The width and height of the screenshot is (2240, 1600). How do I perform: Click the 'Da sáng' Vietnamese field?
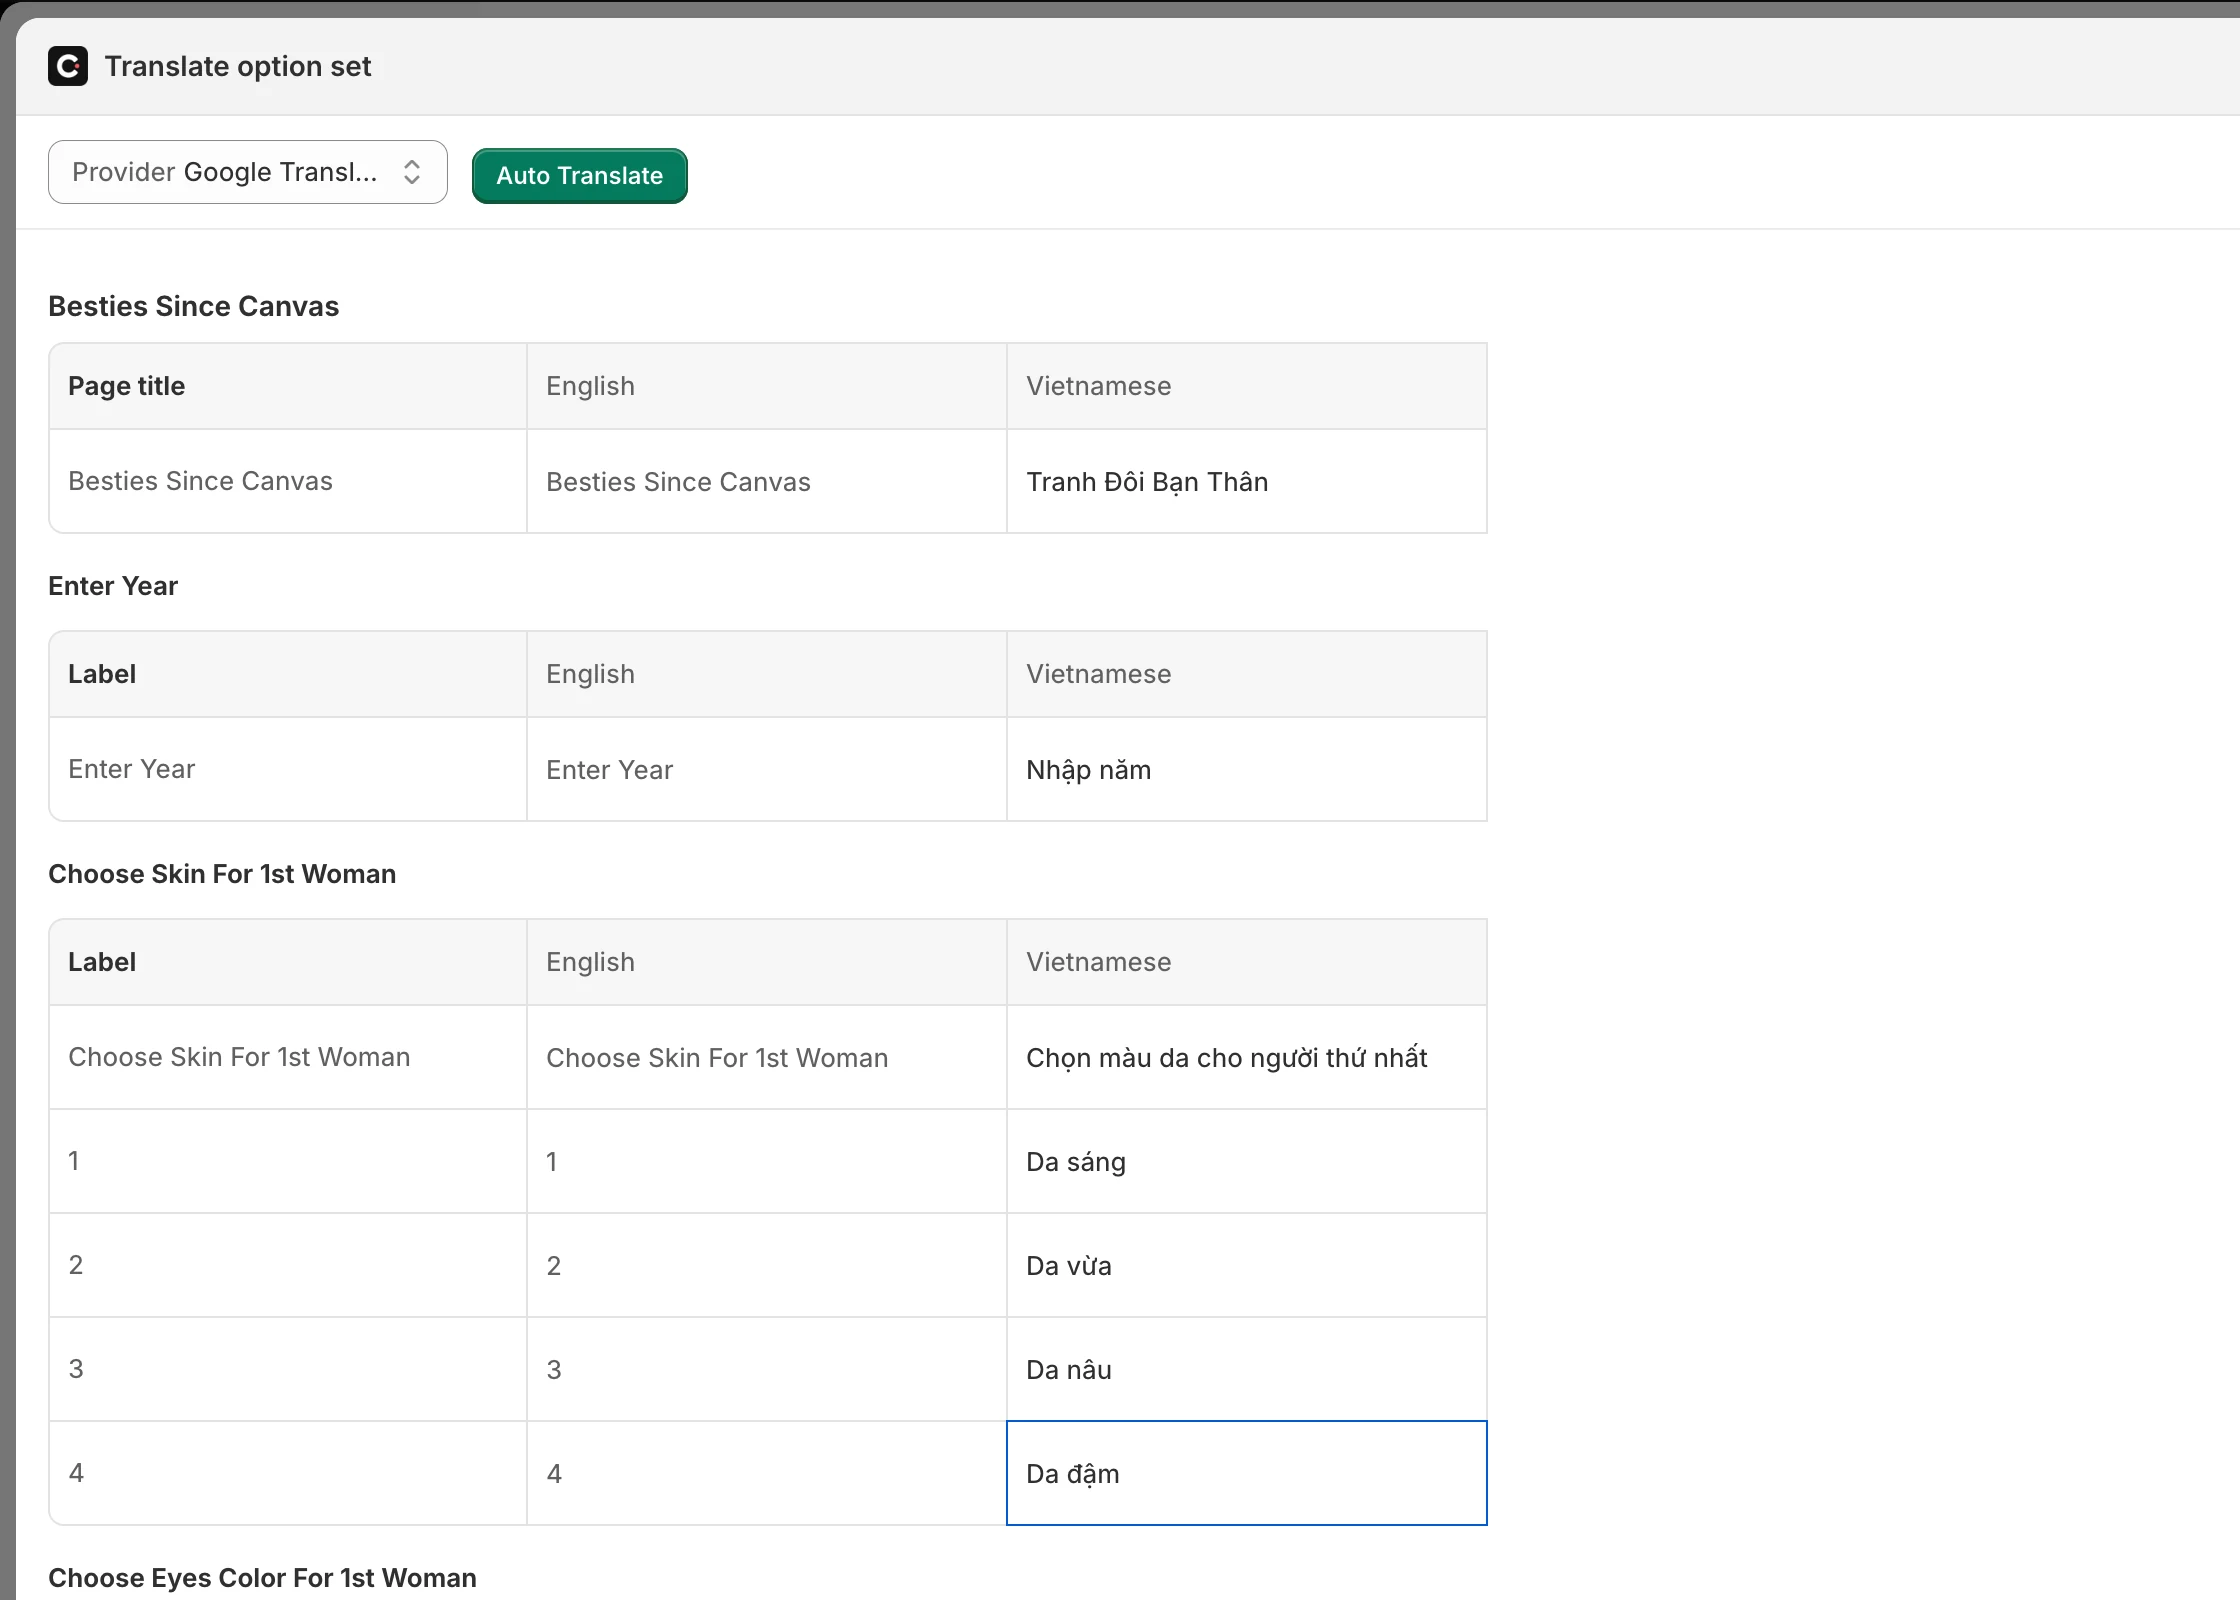[x=1246, y=1162]
